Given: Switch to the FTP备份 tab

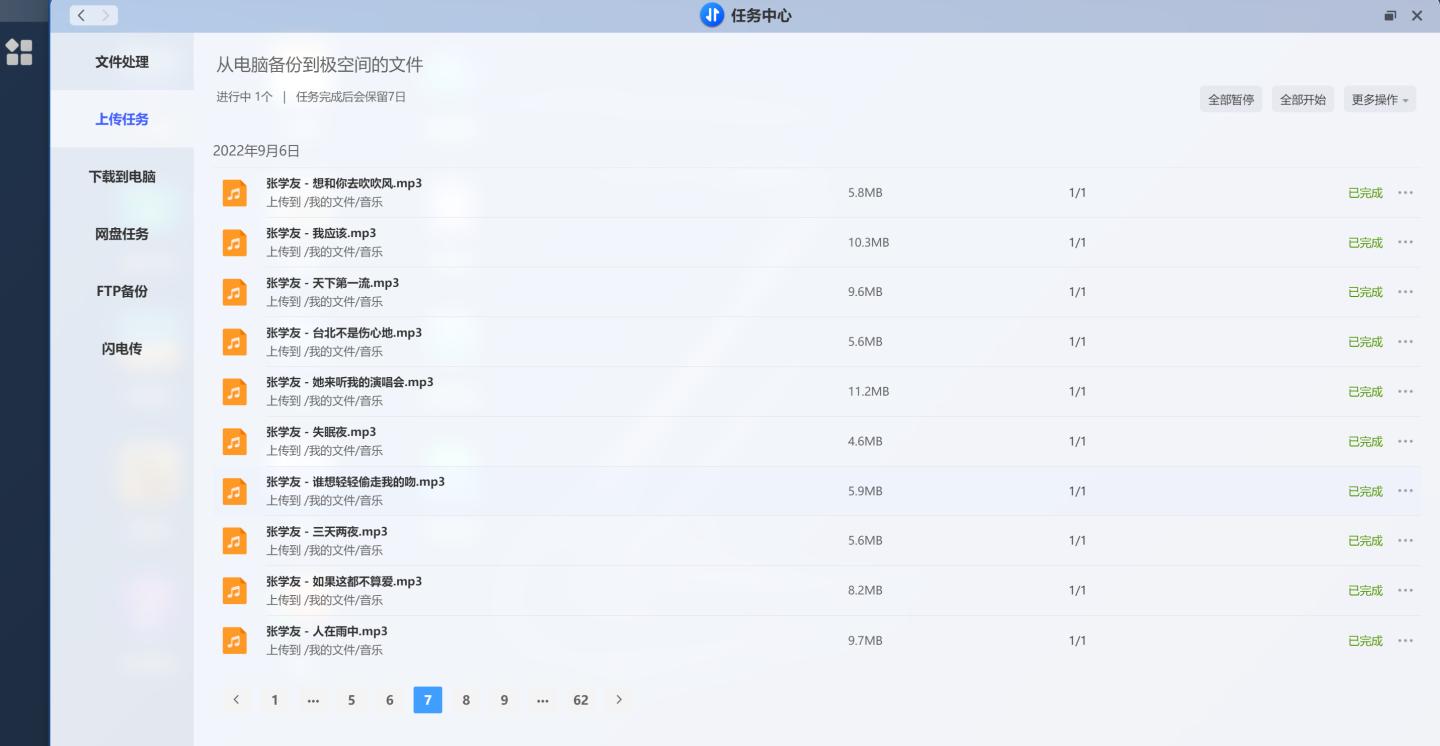Looking at the screenshot, I should (x=122, y=291).
